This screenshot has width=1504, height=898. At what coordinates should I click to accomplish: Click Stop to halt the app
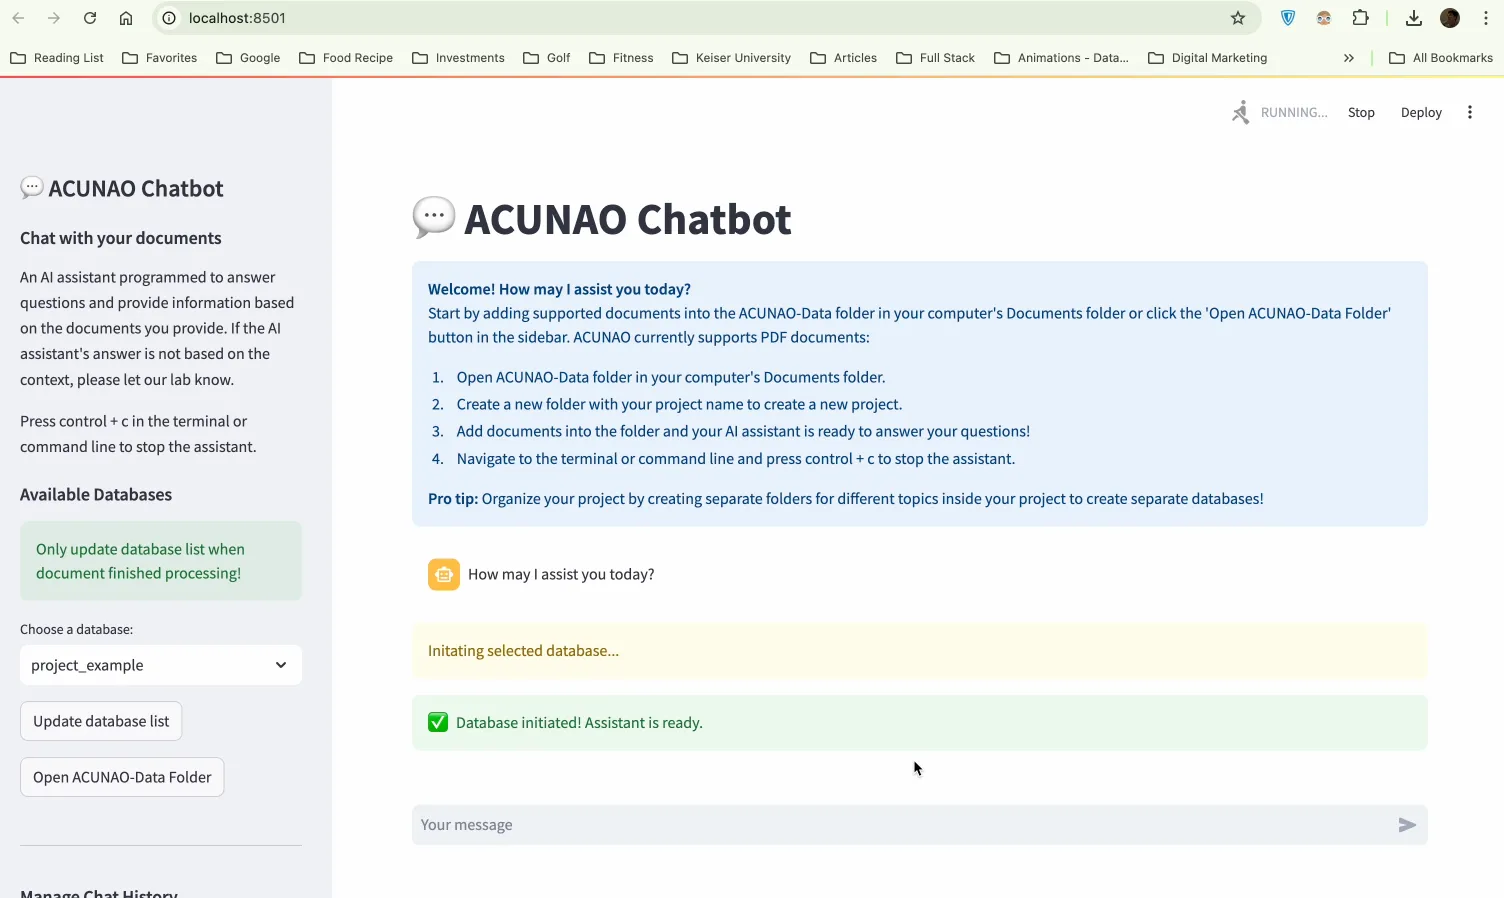1361,112
